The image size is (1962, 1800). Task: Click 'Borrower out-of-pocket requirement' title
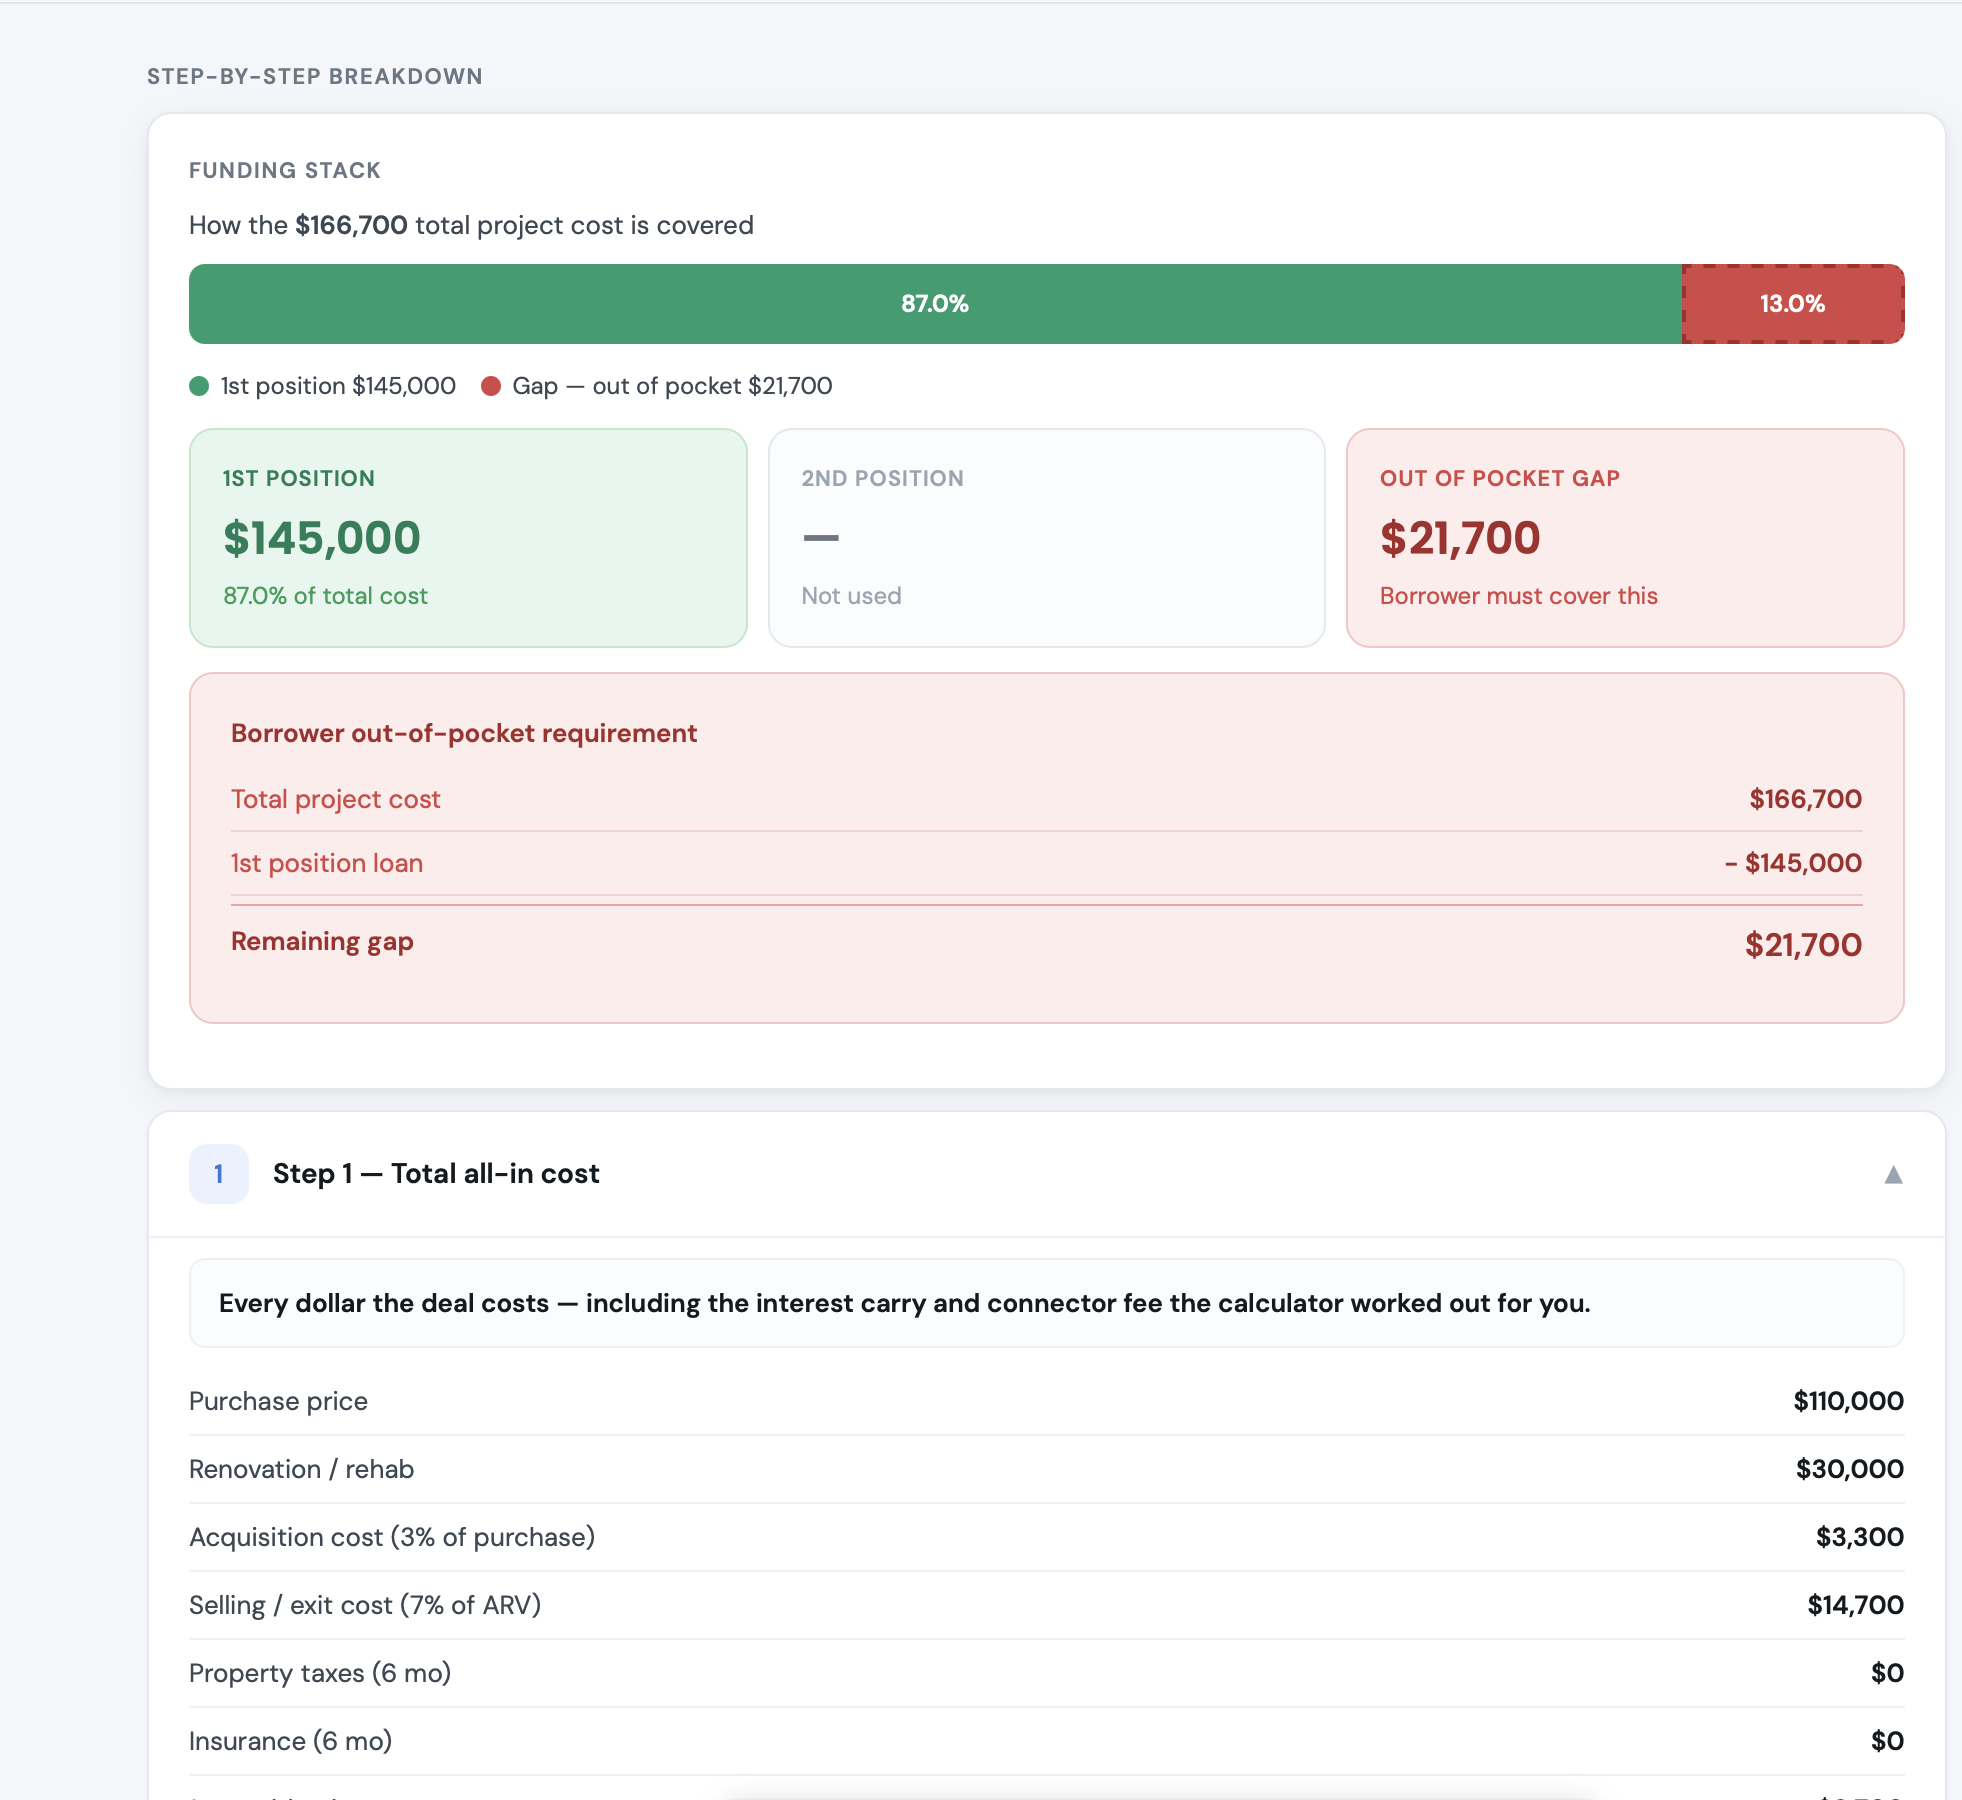coord(464,733)
